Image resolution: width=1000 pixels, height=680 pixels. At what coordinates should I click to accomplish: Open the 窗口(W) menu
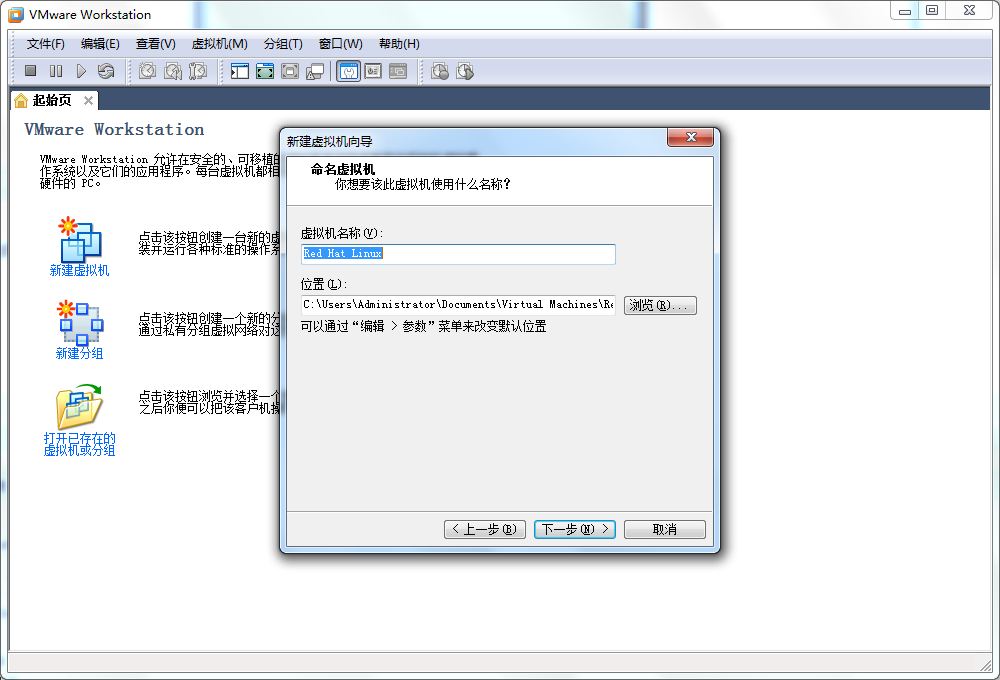click(x=341, y=43)
